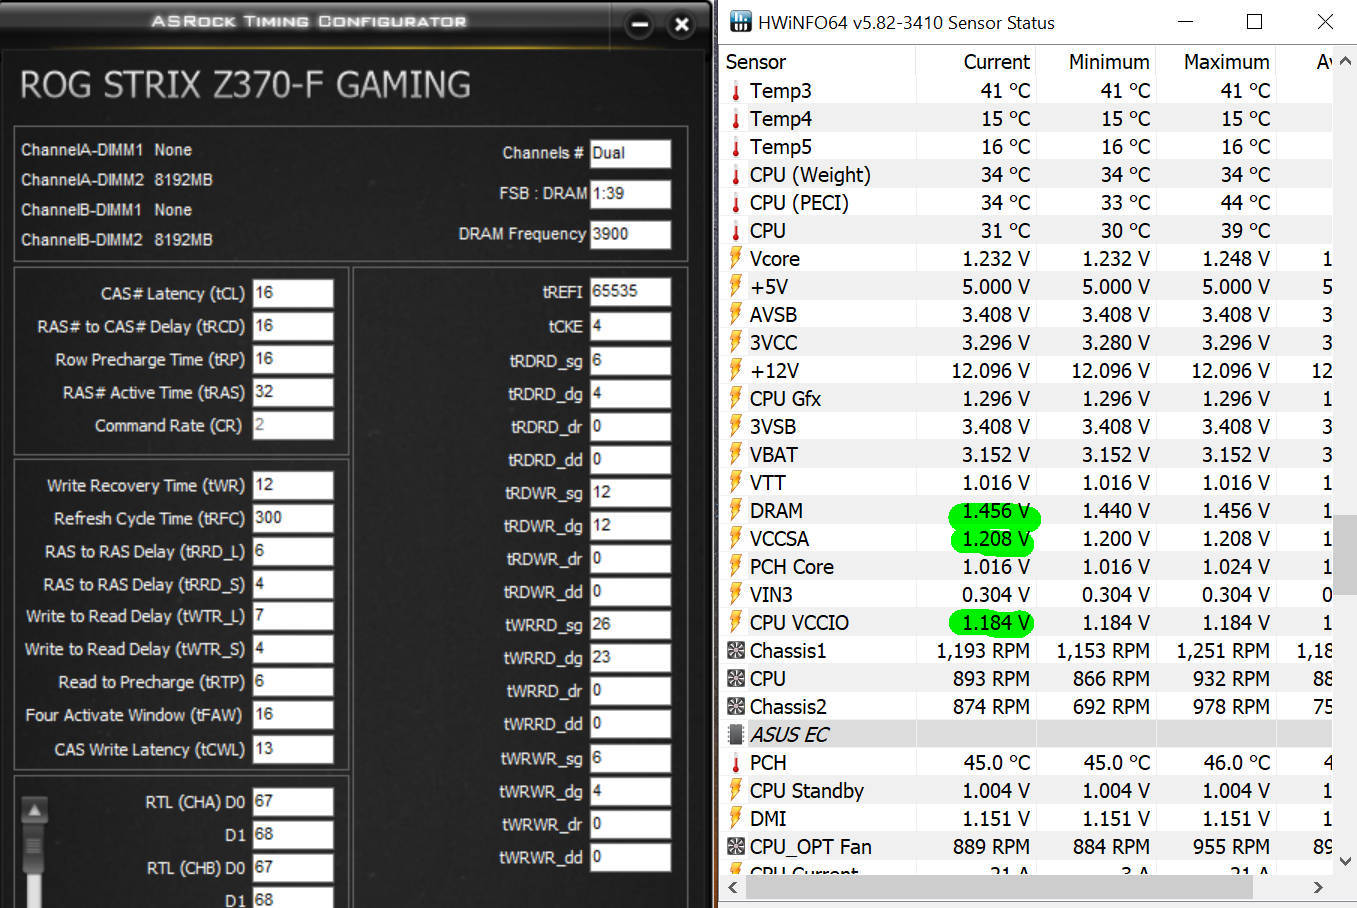Screen dimensions: 1357x908
Task: Select the tWRWR_sg value field
Action: tap(630, 758)
